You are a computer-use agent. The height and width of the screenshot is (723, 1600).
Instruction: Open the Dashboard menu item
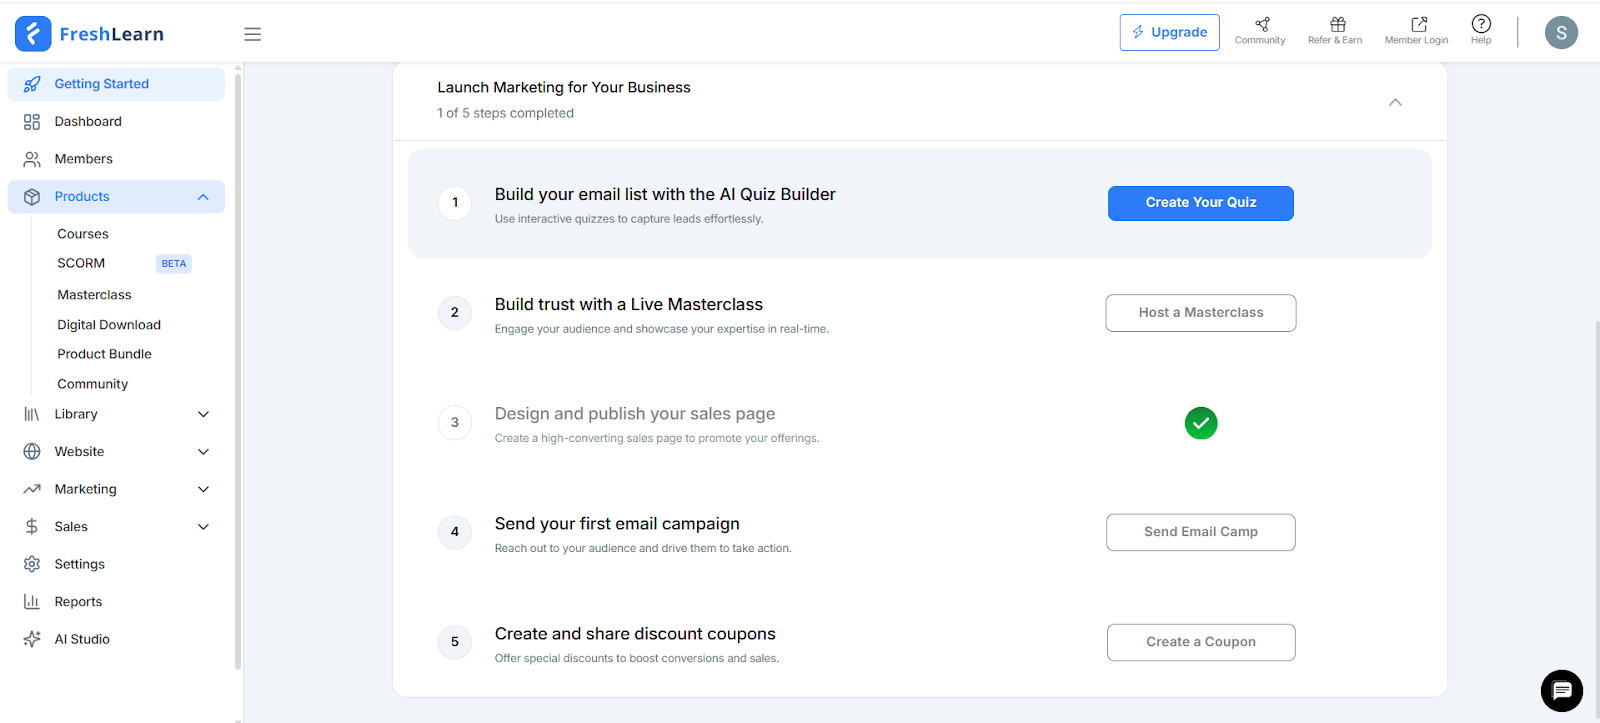click(88, 121)
